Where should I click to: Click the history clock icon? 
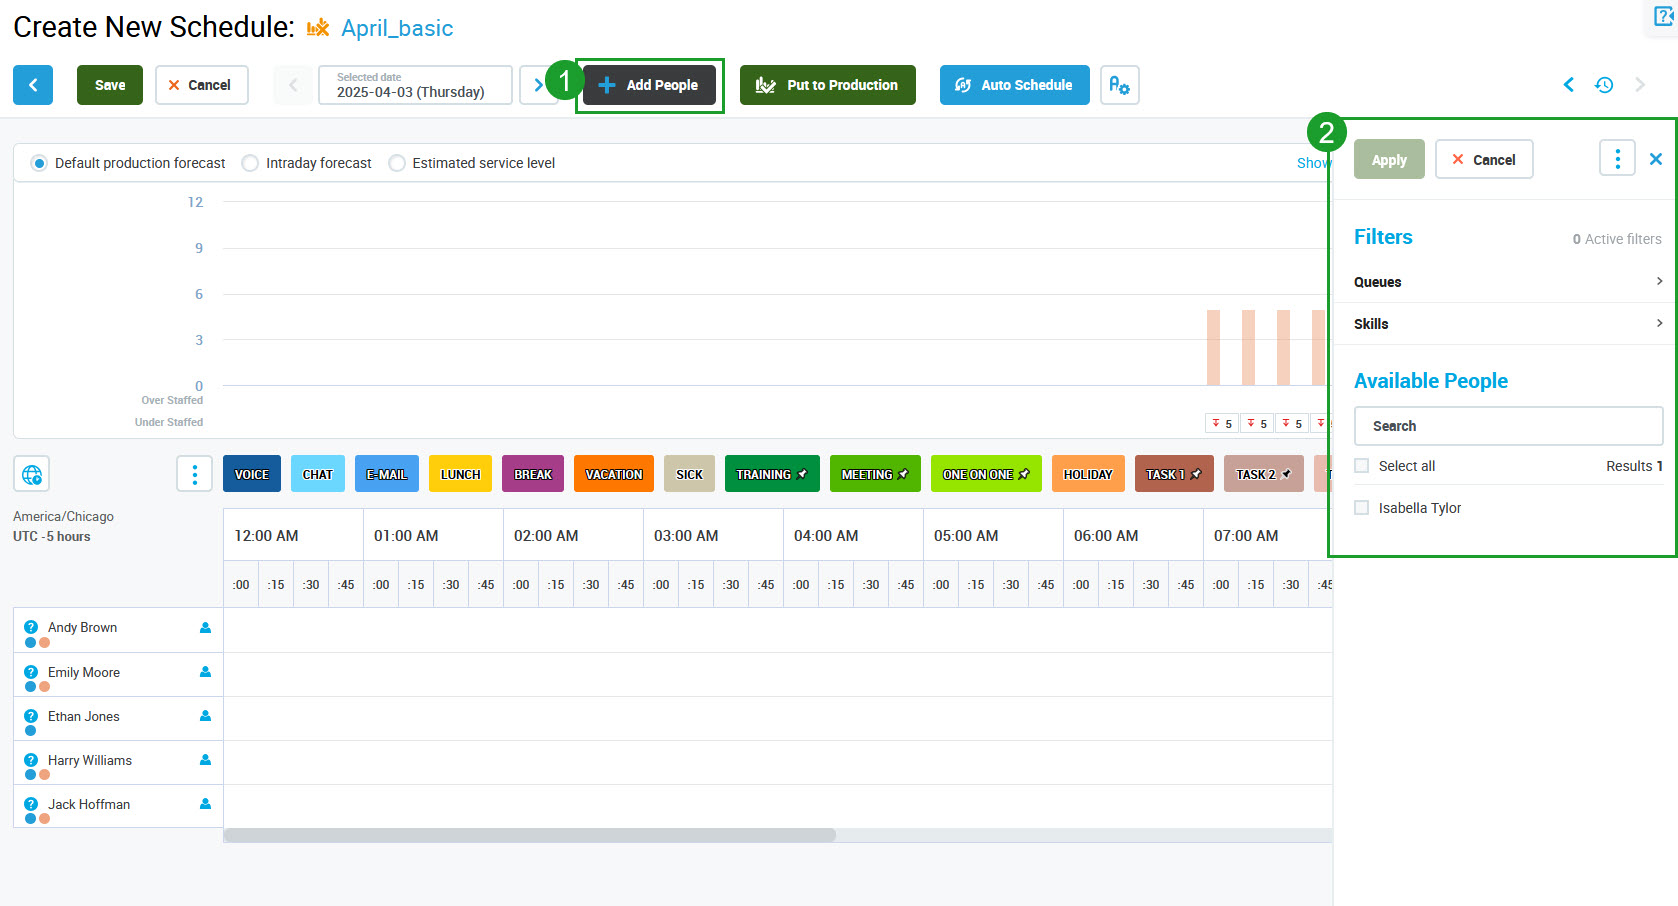1604,85
